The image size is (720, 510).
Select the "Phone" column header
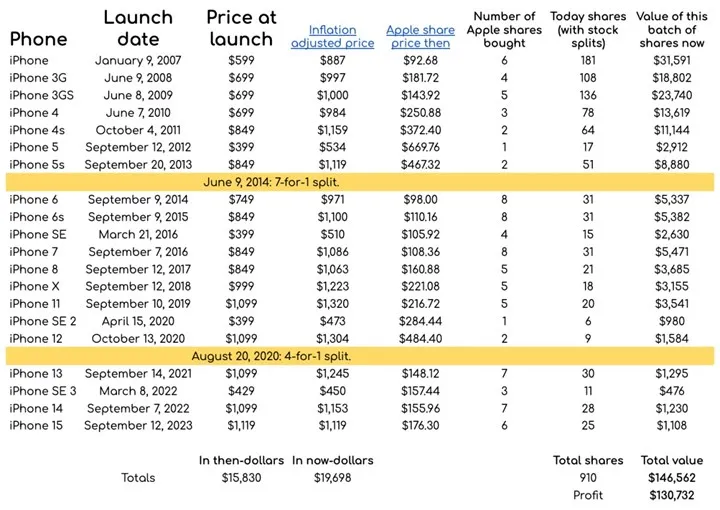click(x=39, y=39)
